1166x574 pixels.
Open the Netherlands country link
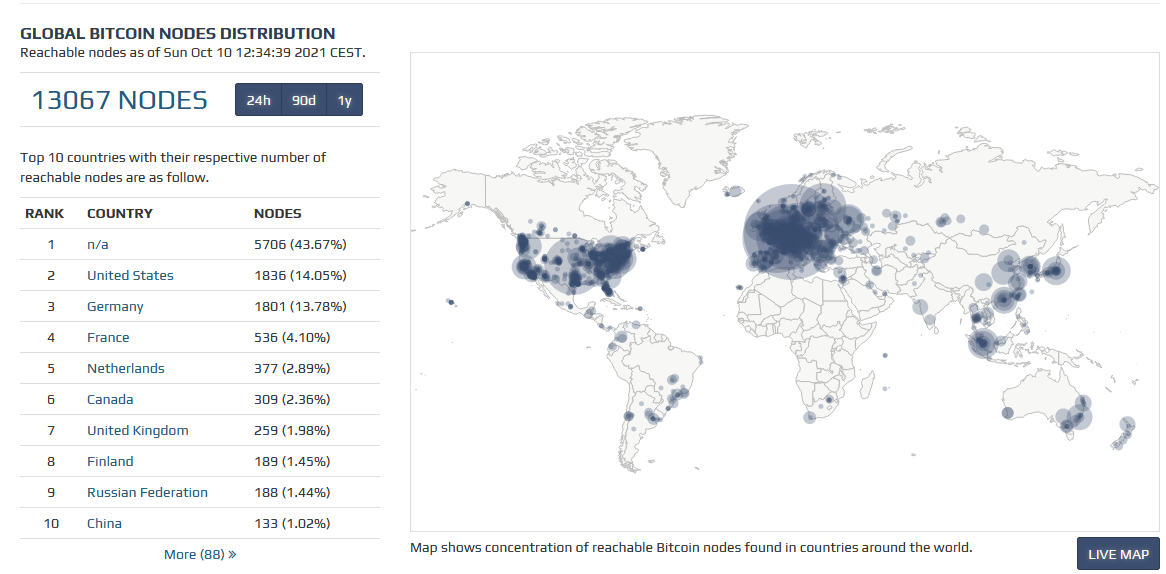[126, 368]
